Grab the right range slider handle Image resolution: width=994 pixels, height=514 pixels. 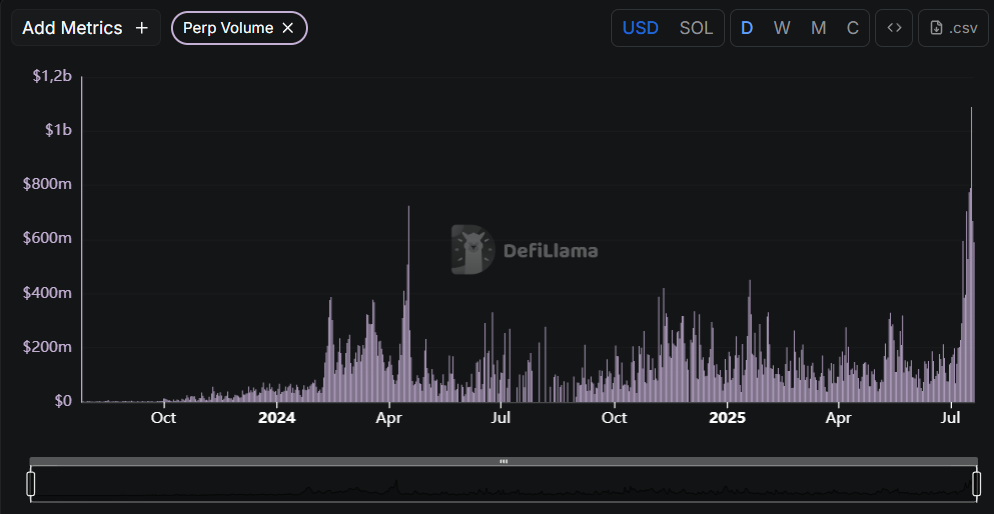point(977,484)
